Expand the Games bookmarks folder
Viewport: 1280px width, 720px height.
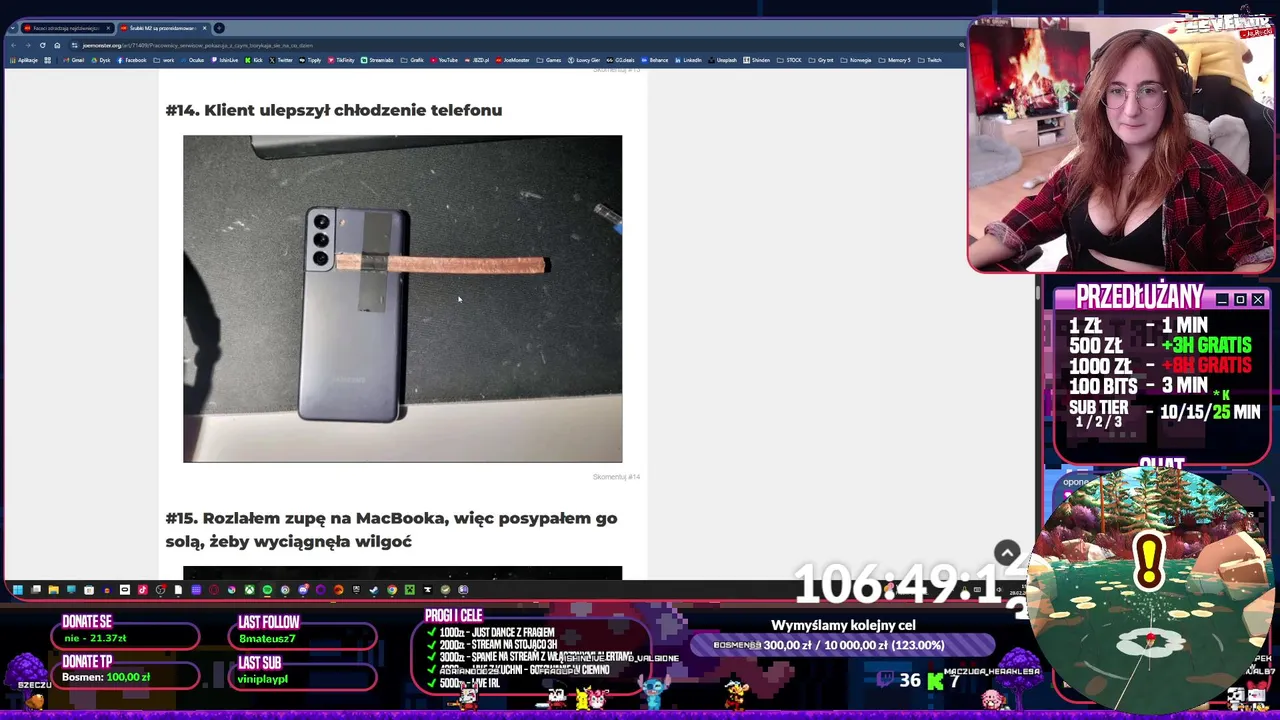tap(549, 60)
